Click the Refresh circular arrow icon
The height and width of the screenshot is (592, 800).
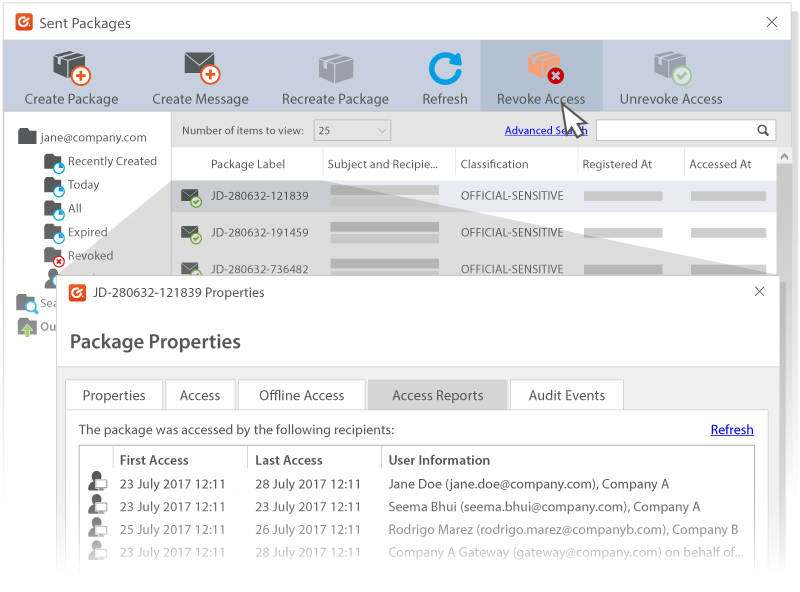click(x=445, y=68)
